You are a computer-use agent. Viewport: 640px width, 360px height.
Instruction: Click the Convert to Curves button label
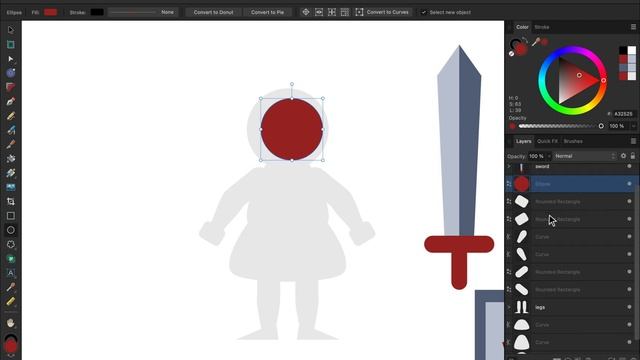point(387,12)
